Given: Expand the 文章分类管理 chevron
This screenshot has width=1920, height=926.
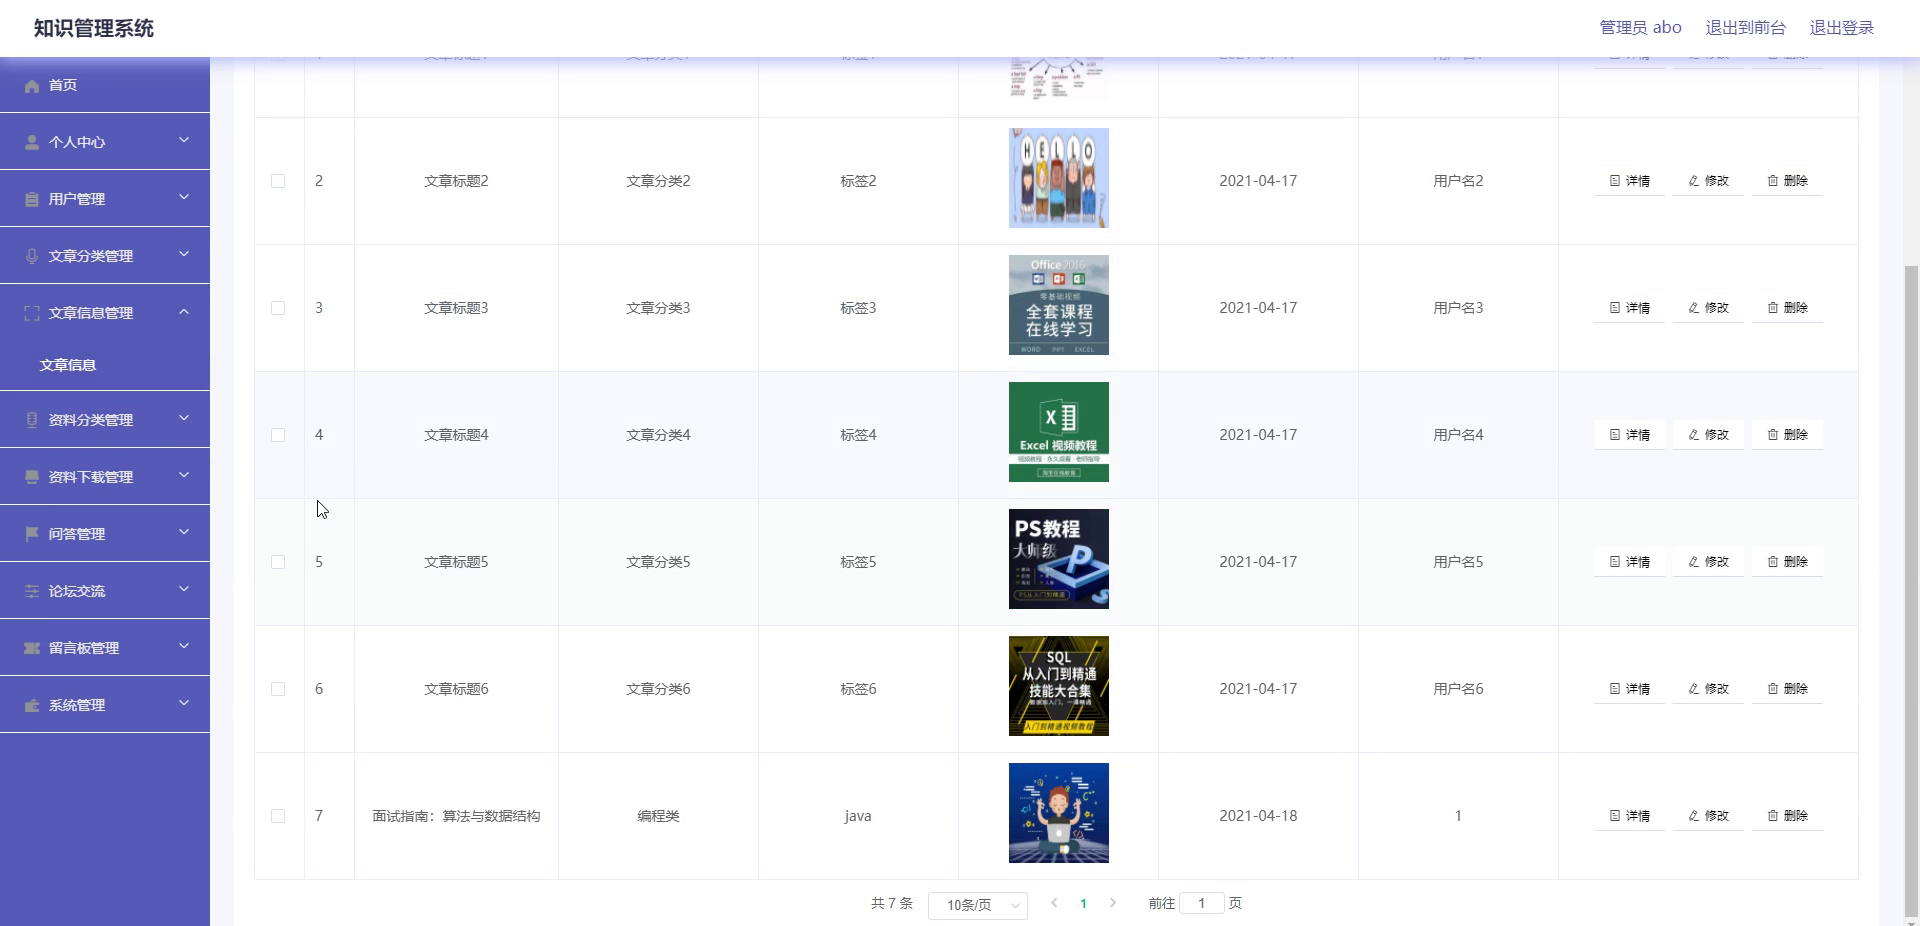Looking at the screenshot, I should 184,254.
